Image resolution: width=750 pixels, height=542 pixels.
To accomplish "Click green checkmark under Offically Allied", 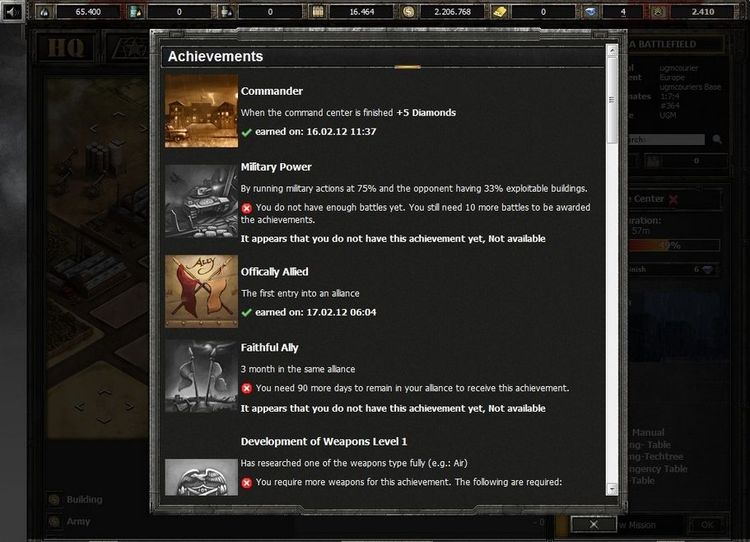I will pos(246,313).
